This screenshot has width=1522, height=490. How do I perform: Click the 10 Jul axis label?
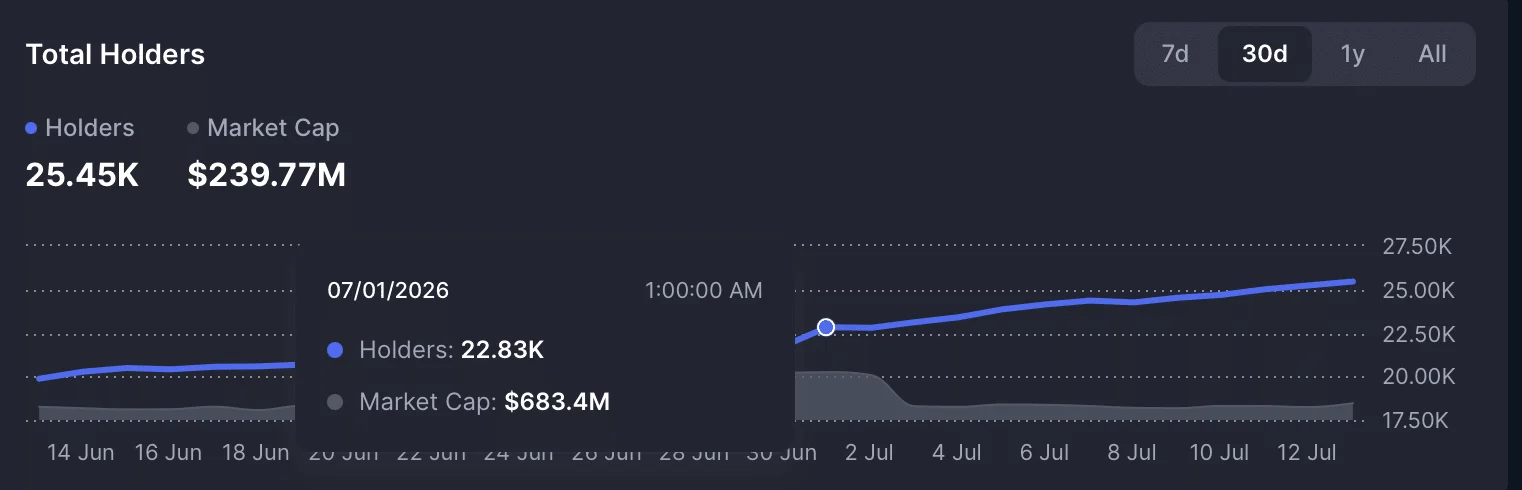tap(1220, 452)
